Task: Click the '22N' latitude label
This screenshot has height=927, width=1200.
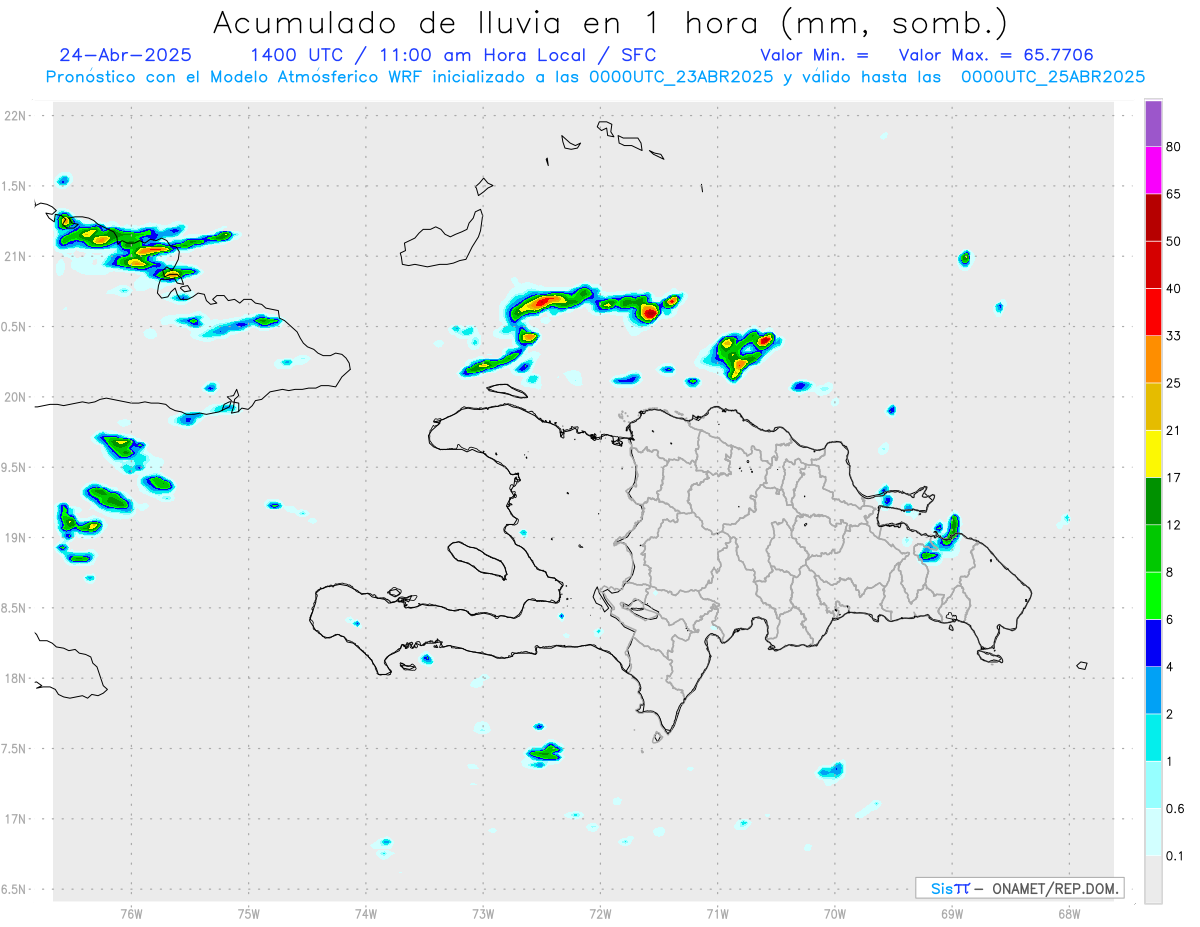Action: pyautogui.click(x=17, y=116)
